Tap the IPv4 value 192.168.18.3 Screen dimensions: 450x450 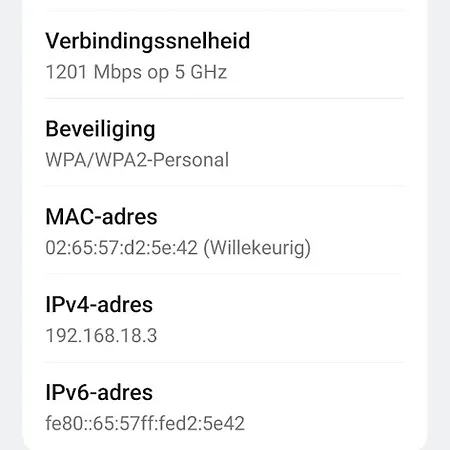101,336
